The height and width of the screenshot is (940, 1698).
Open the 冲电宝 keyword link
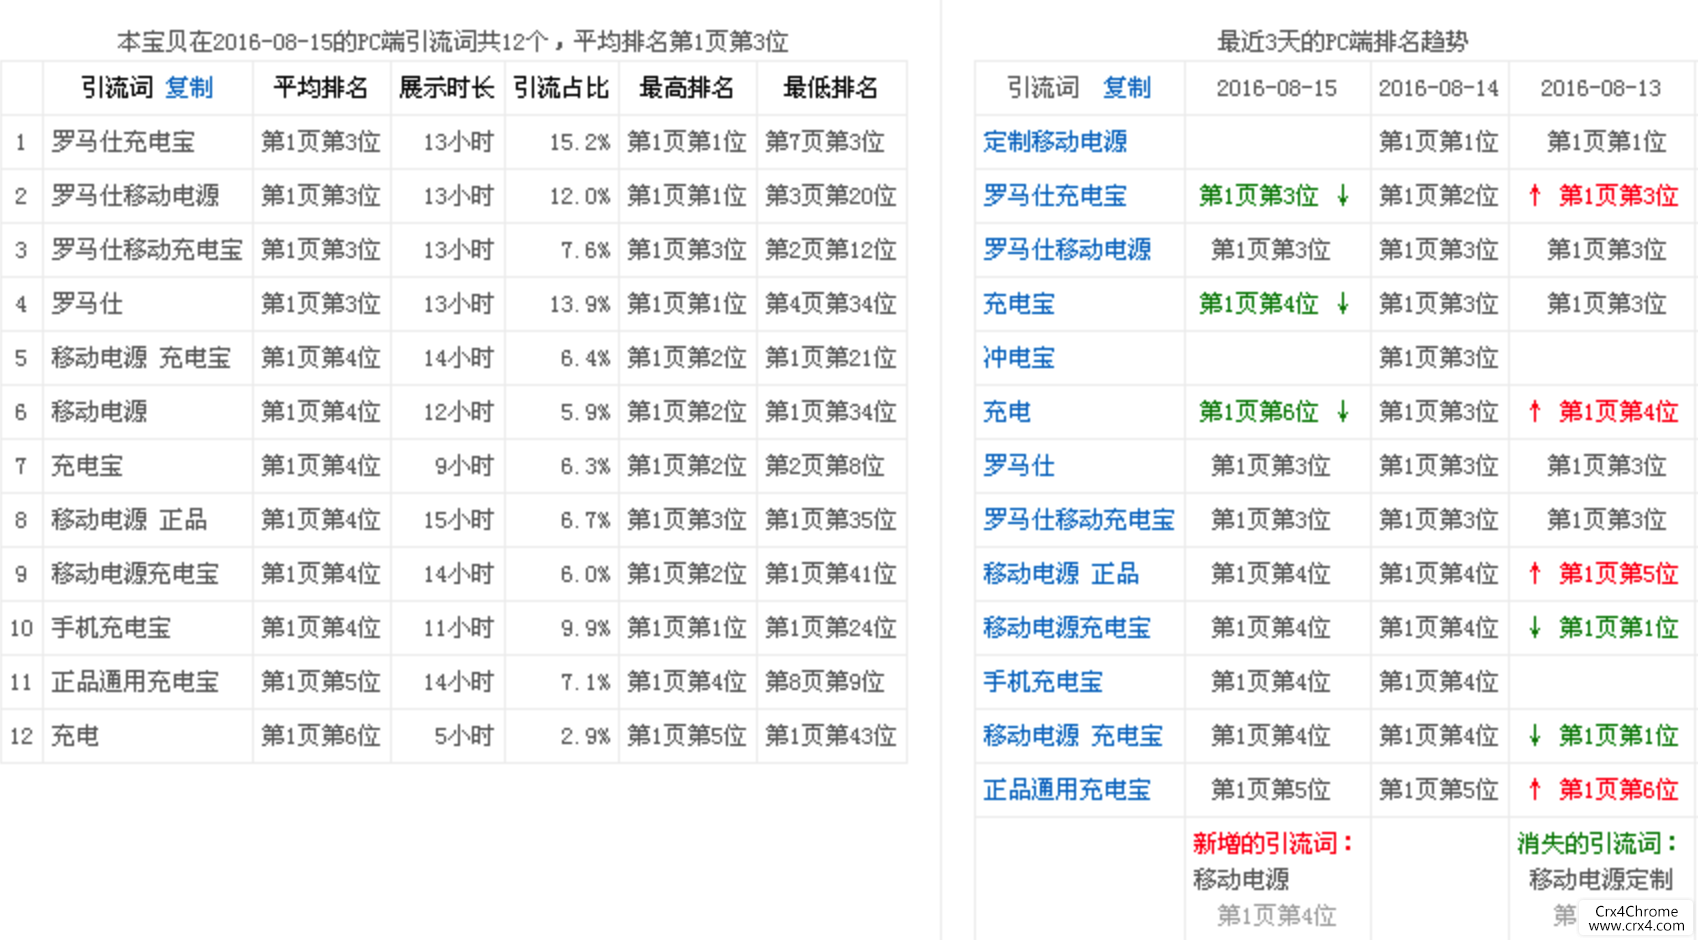[x=1018, y=358]
